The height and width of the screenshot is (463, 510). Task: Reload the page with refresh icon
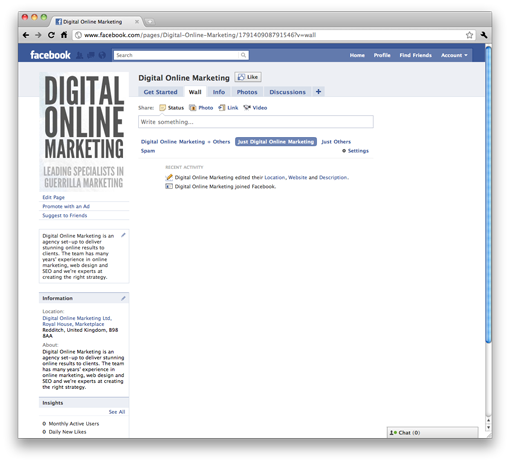coord(51,35)
